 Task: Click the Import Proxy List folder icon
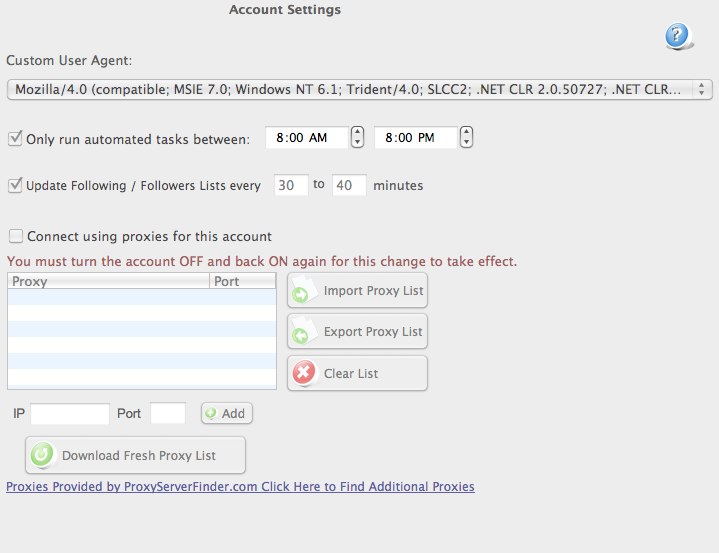303,290
